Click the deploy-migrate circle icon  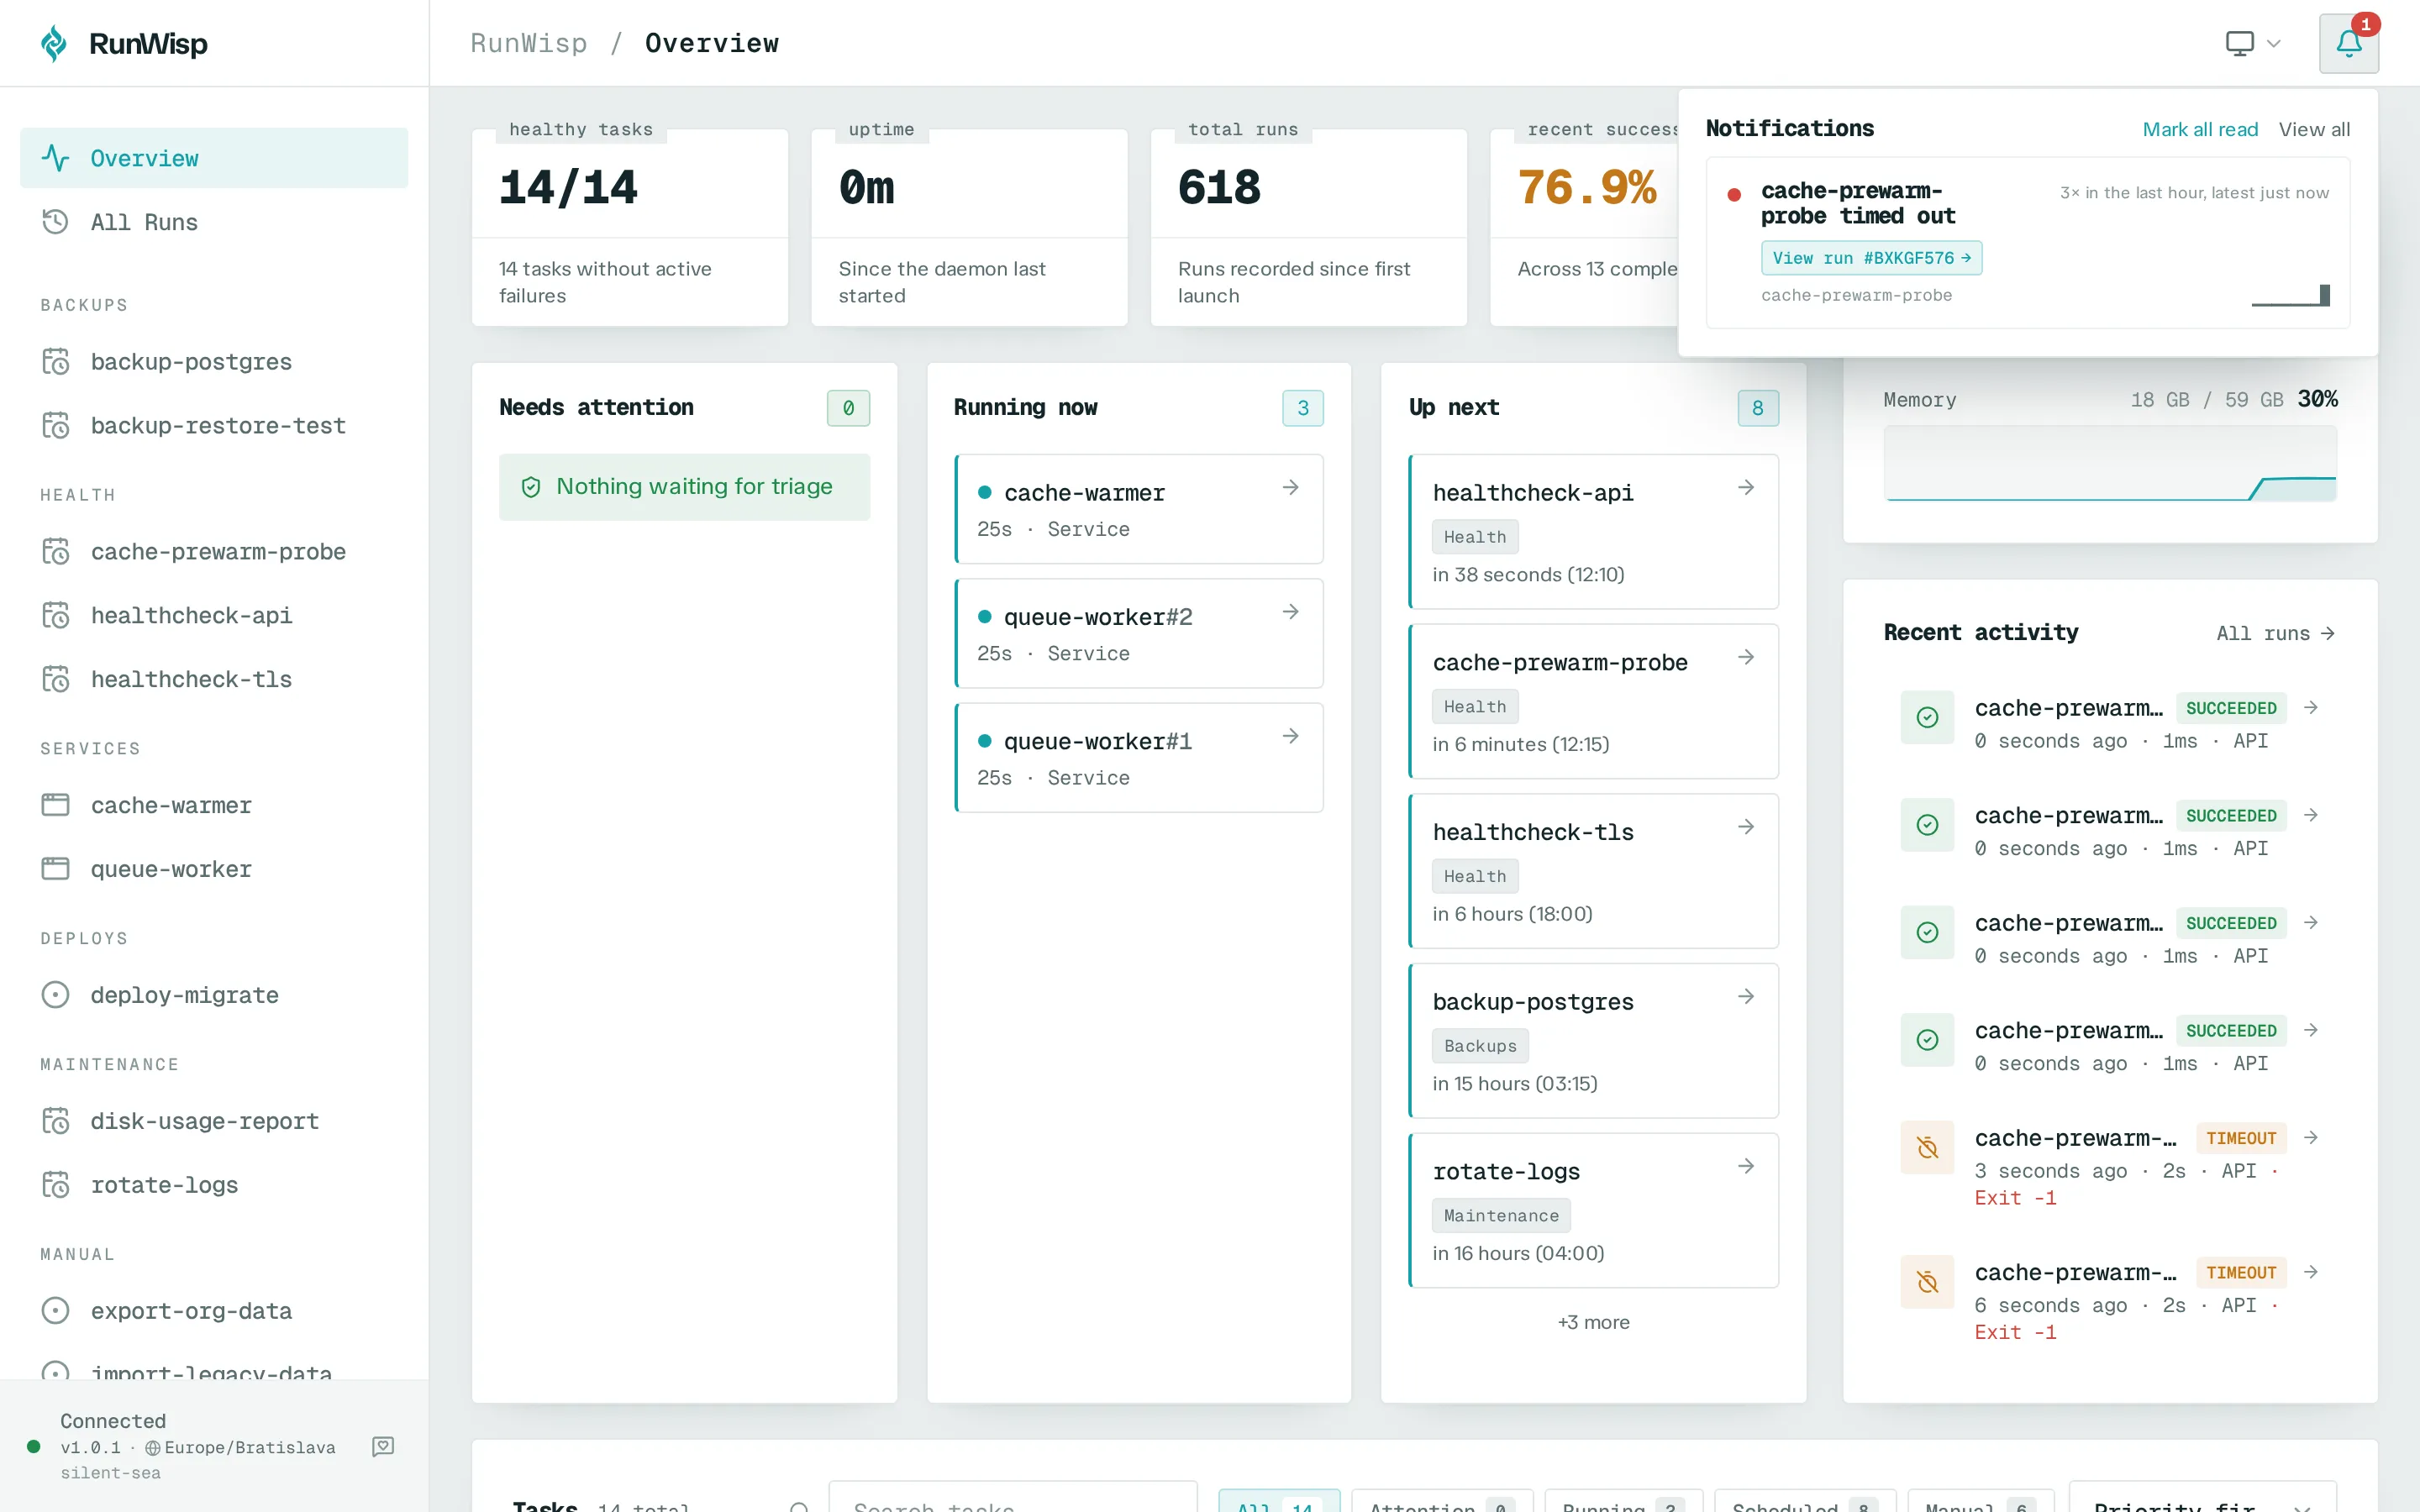click(56, 995)
